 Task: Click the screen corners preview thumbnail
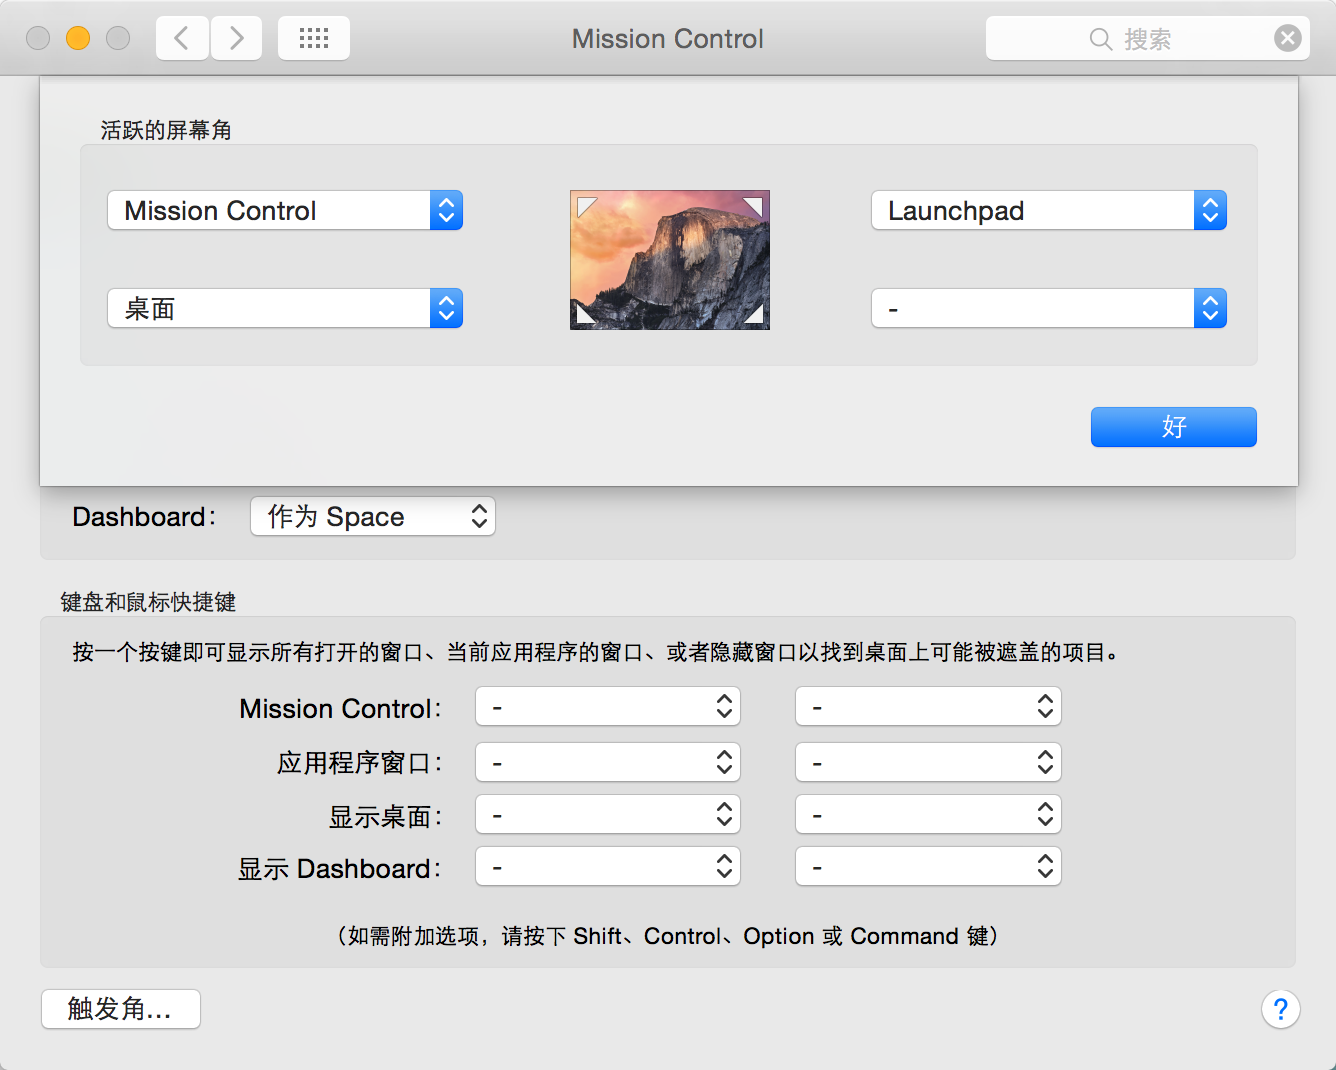pos(670,260)
